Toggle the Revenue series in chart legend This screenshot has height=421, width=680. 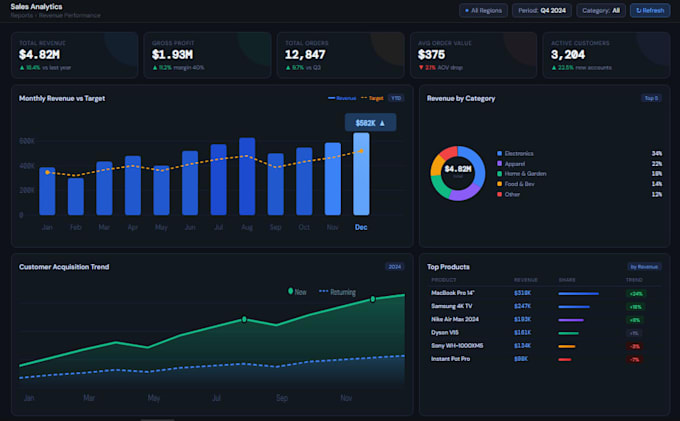342,98
